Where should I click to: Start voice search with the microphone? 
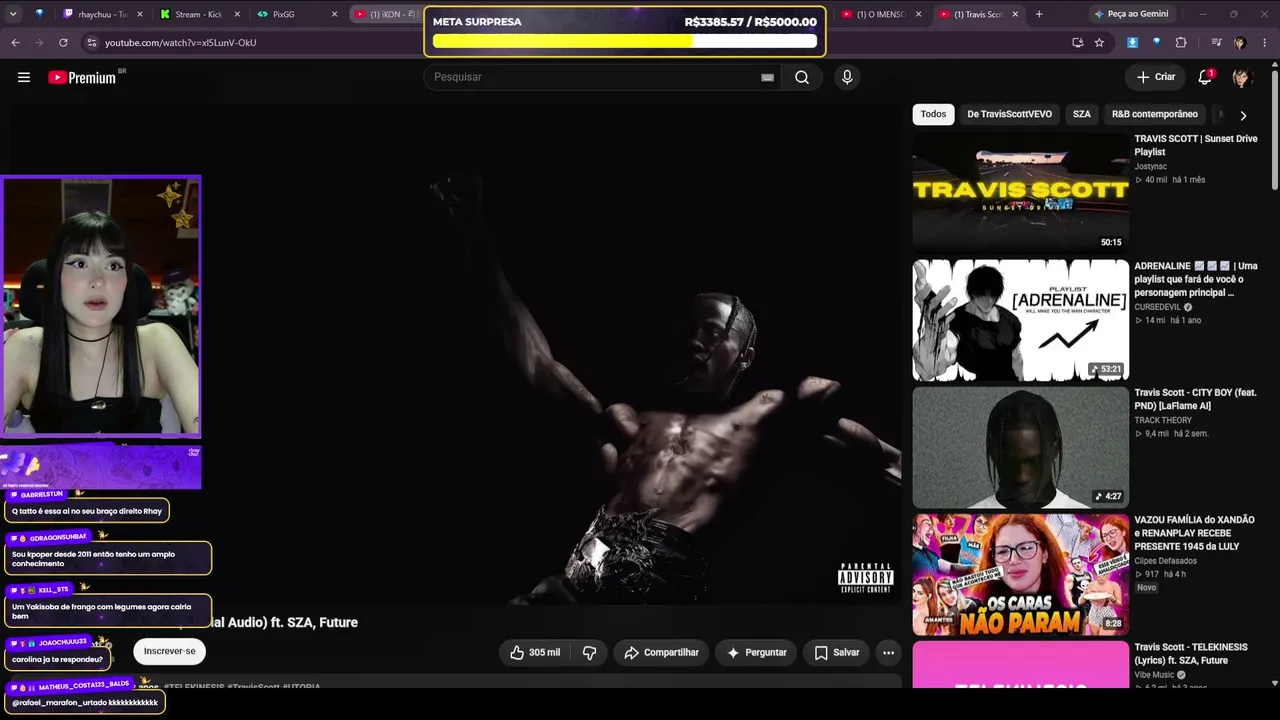(x=847, y=77)
